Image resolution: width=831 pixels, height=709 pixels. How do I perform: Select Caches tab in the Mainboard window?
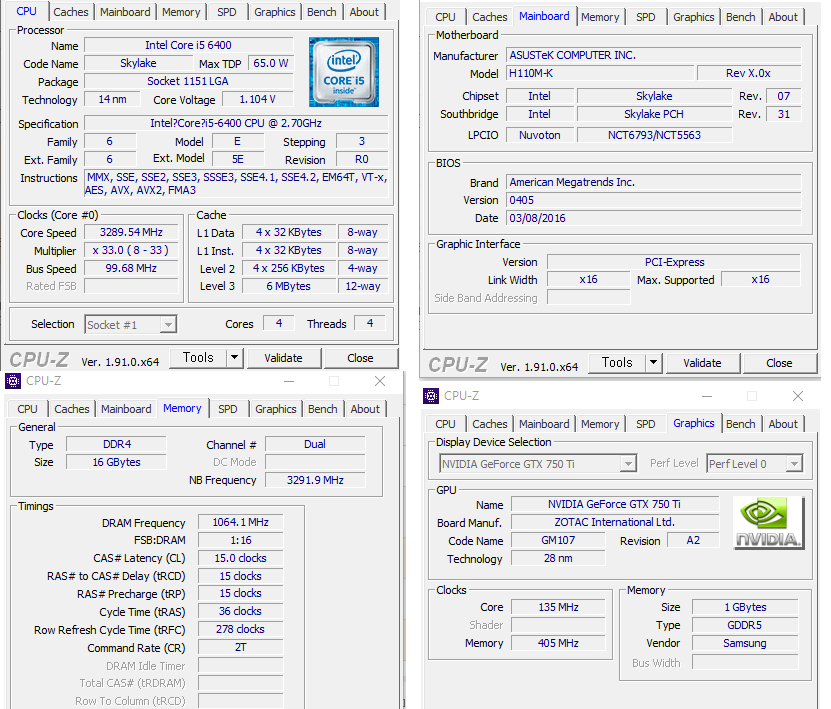tap(490, 17)
